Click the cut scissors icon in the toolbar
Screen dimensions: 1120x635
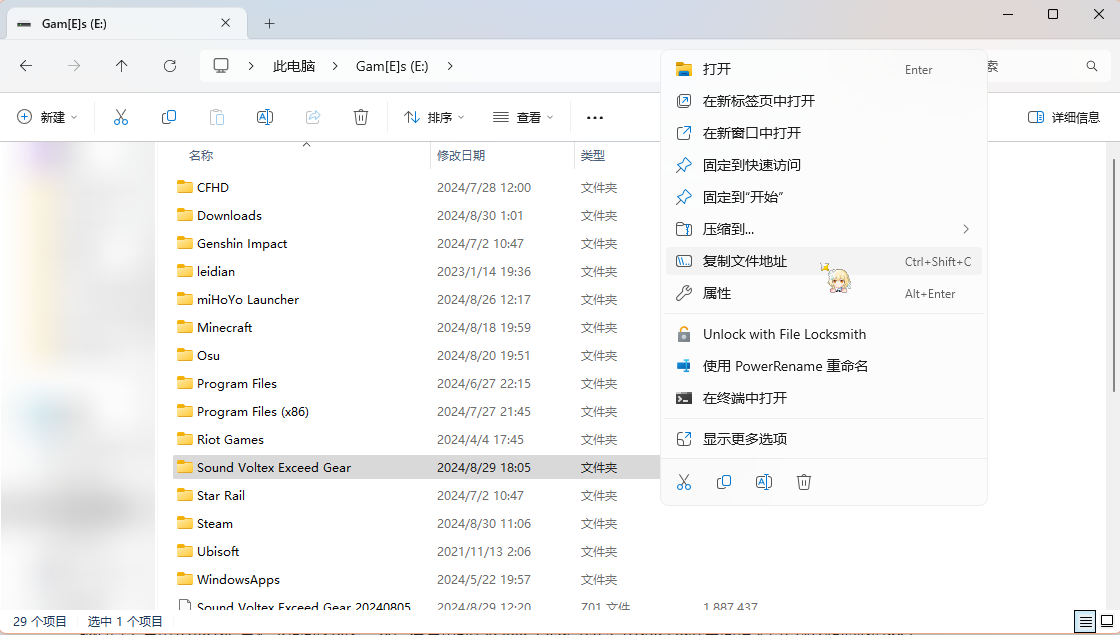(121, 117)
